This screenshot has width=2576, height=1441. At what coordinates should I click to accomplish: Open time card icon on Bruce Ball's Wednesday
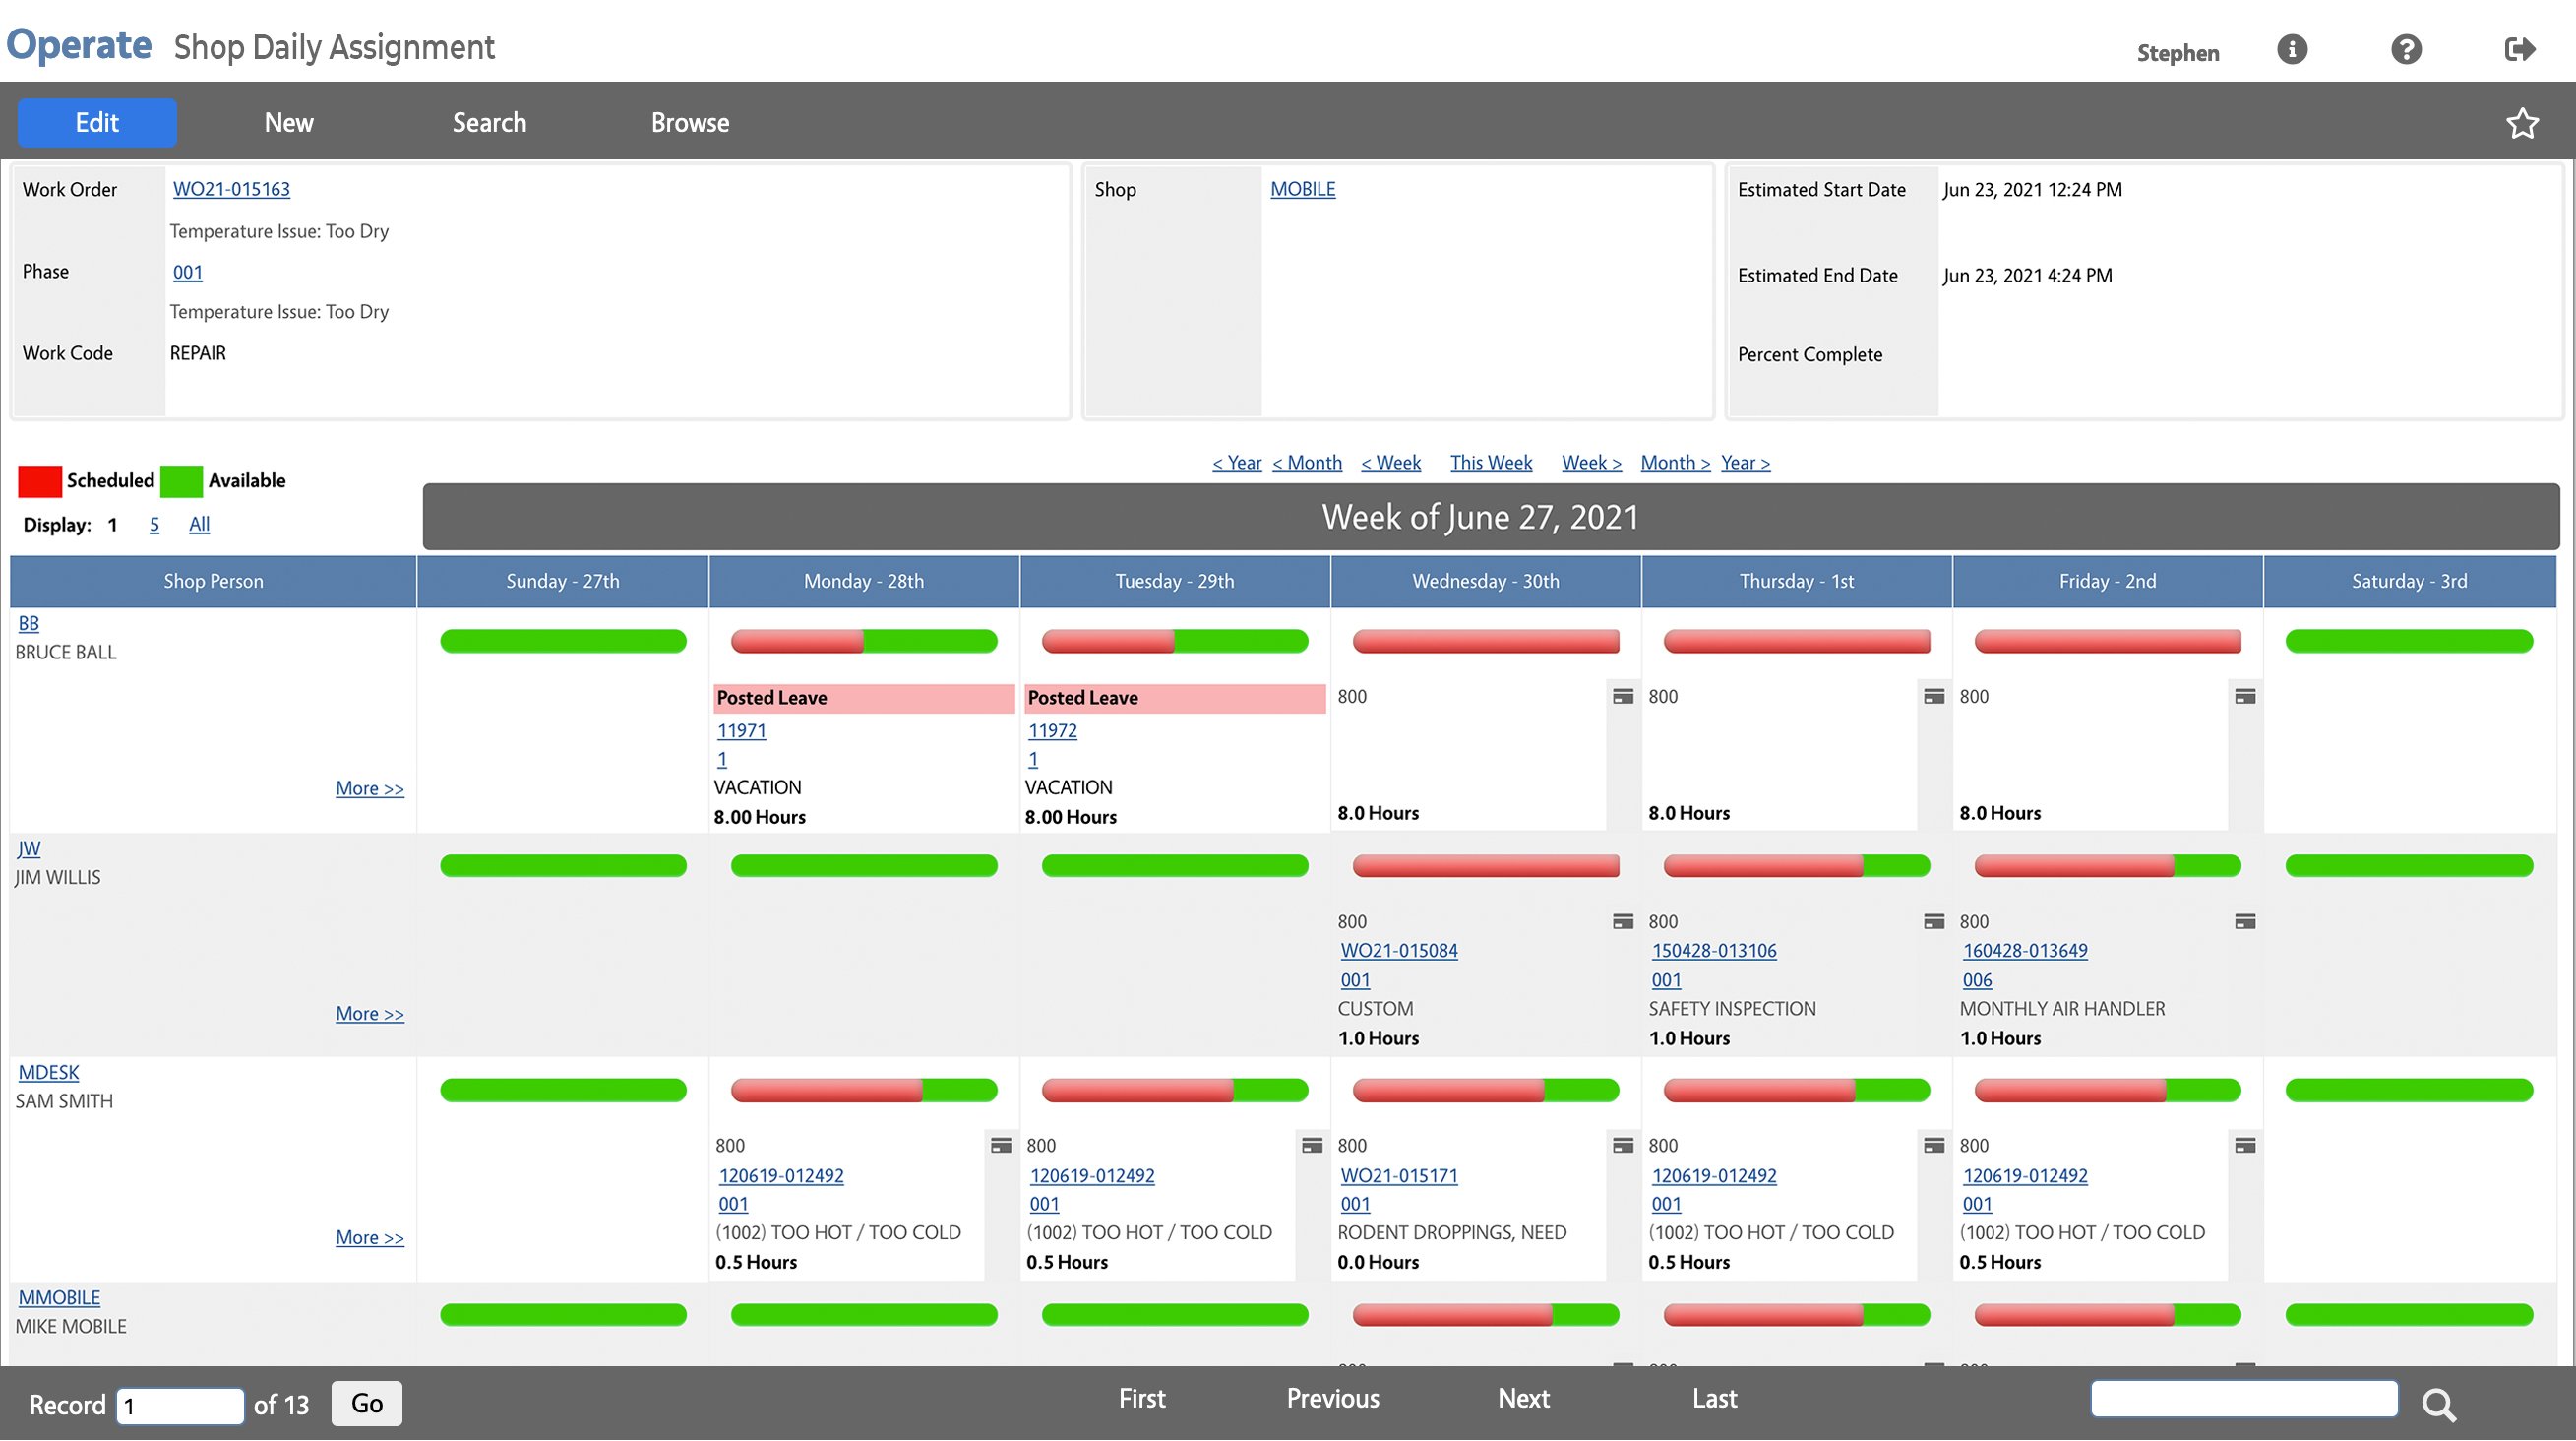tap(1624, 696)
